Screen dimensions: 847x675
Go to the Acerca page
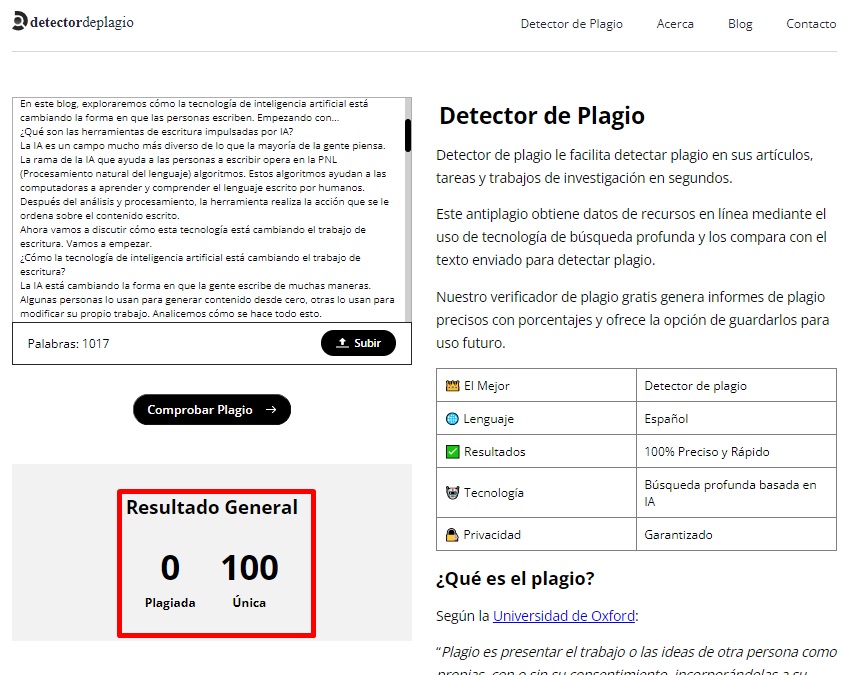coord(675,24)
